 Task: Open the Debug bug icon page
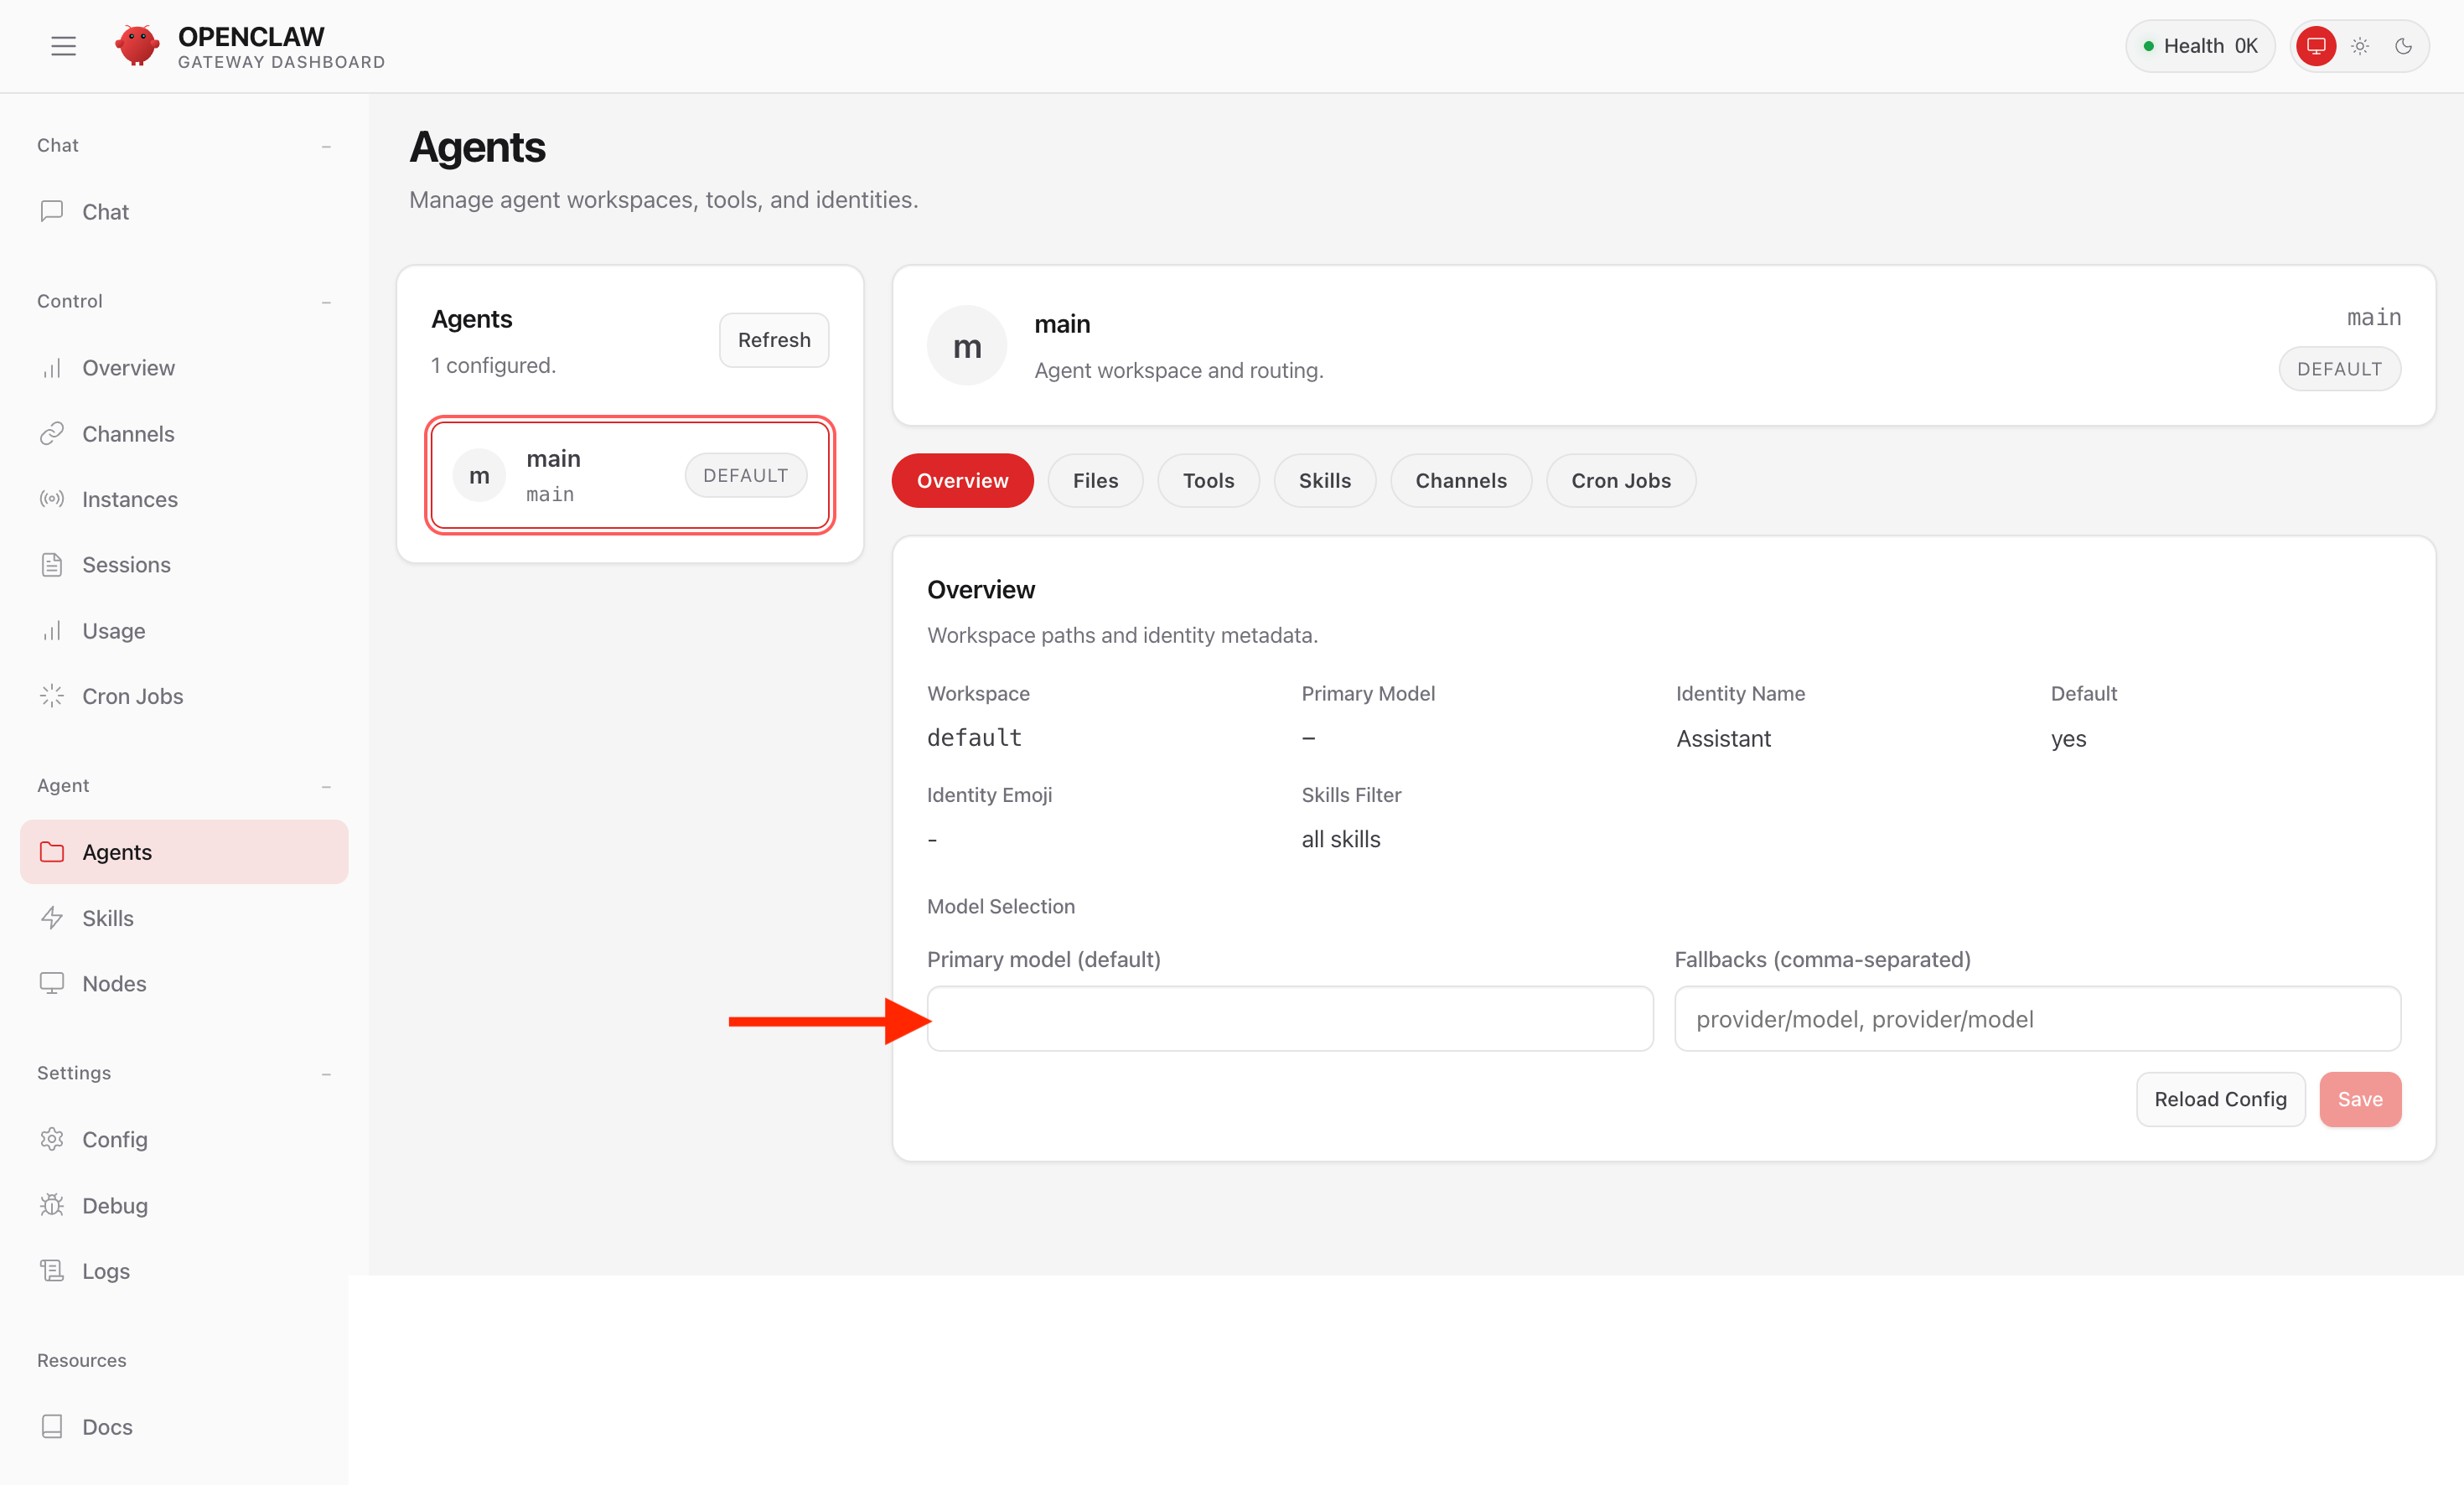click(x=52, y=1205)
